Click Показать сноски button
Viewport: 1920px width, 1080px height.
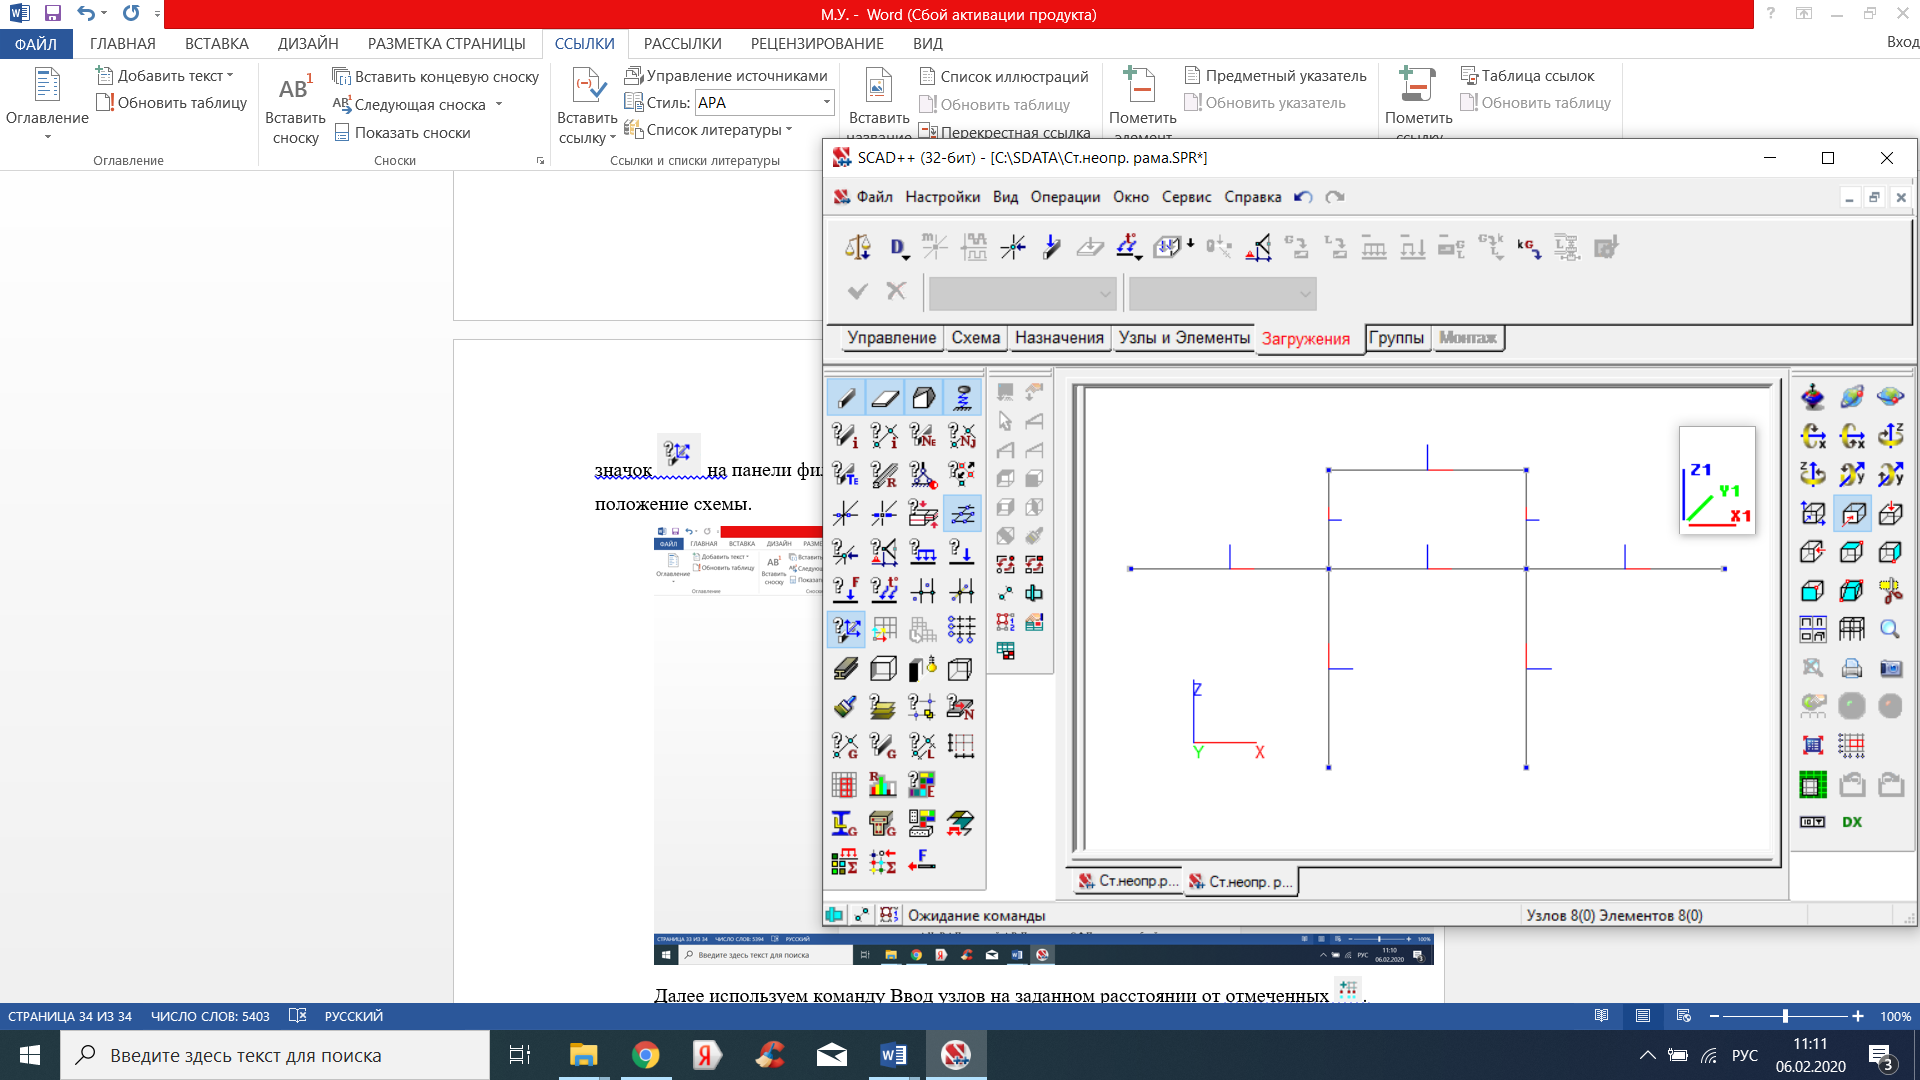(402, 133)
